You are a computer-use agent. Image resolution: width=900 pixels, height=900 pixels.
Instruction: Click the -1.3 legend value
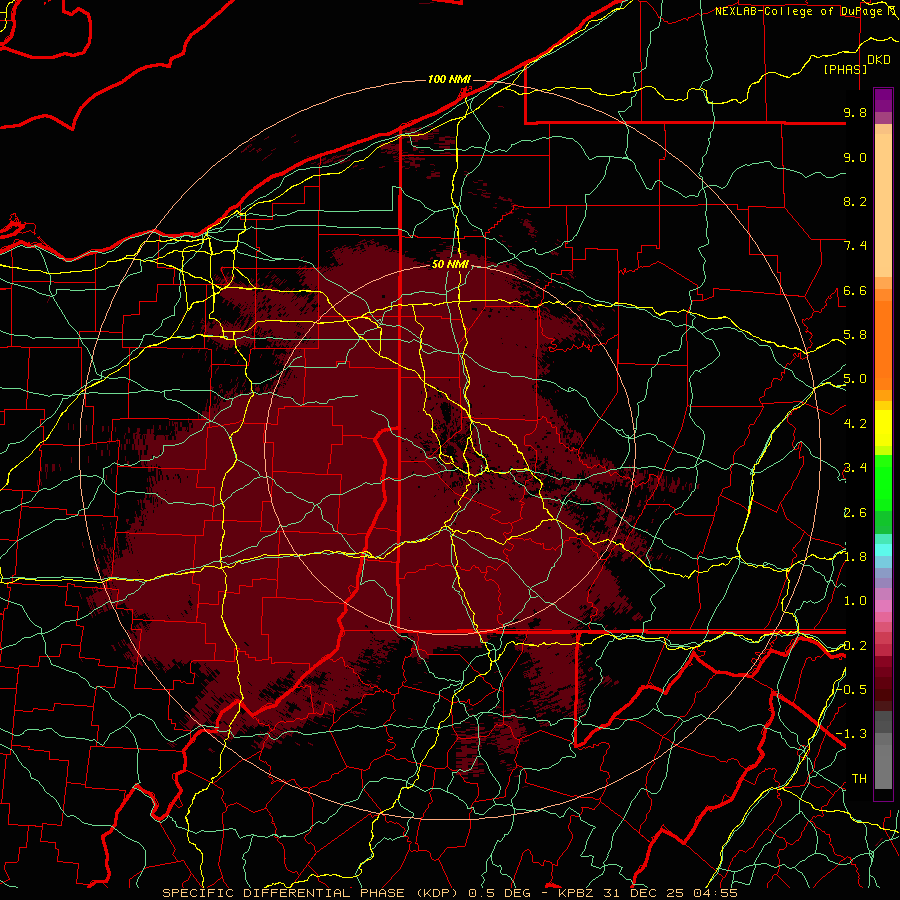click(853, 735)
